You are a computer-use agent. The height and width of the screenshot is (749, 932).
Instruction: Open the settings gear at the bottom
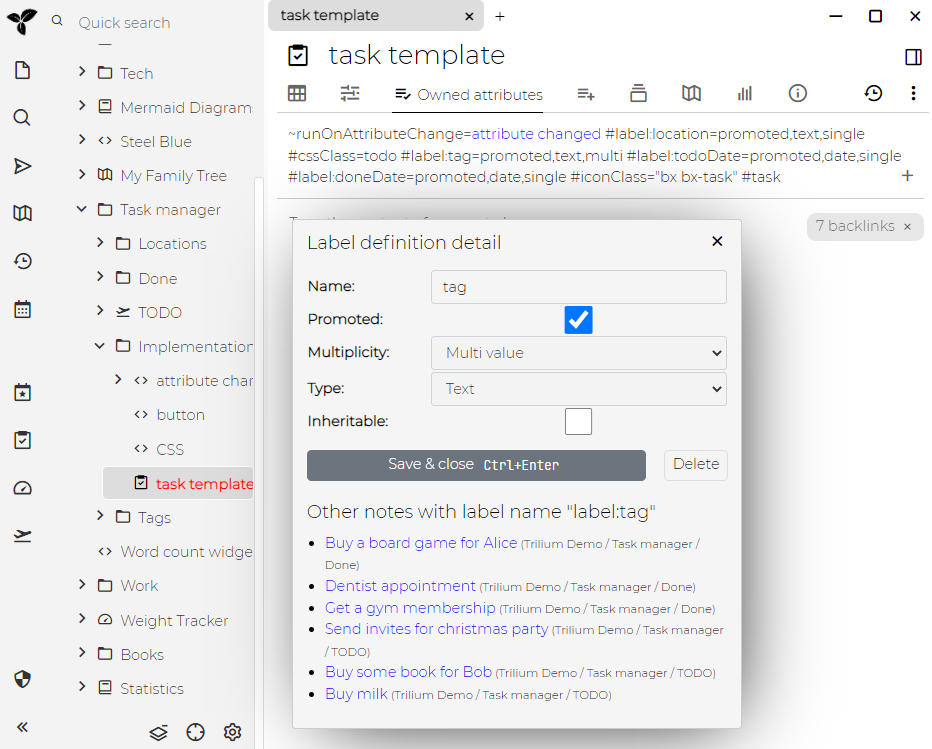click(232, 732)
